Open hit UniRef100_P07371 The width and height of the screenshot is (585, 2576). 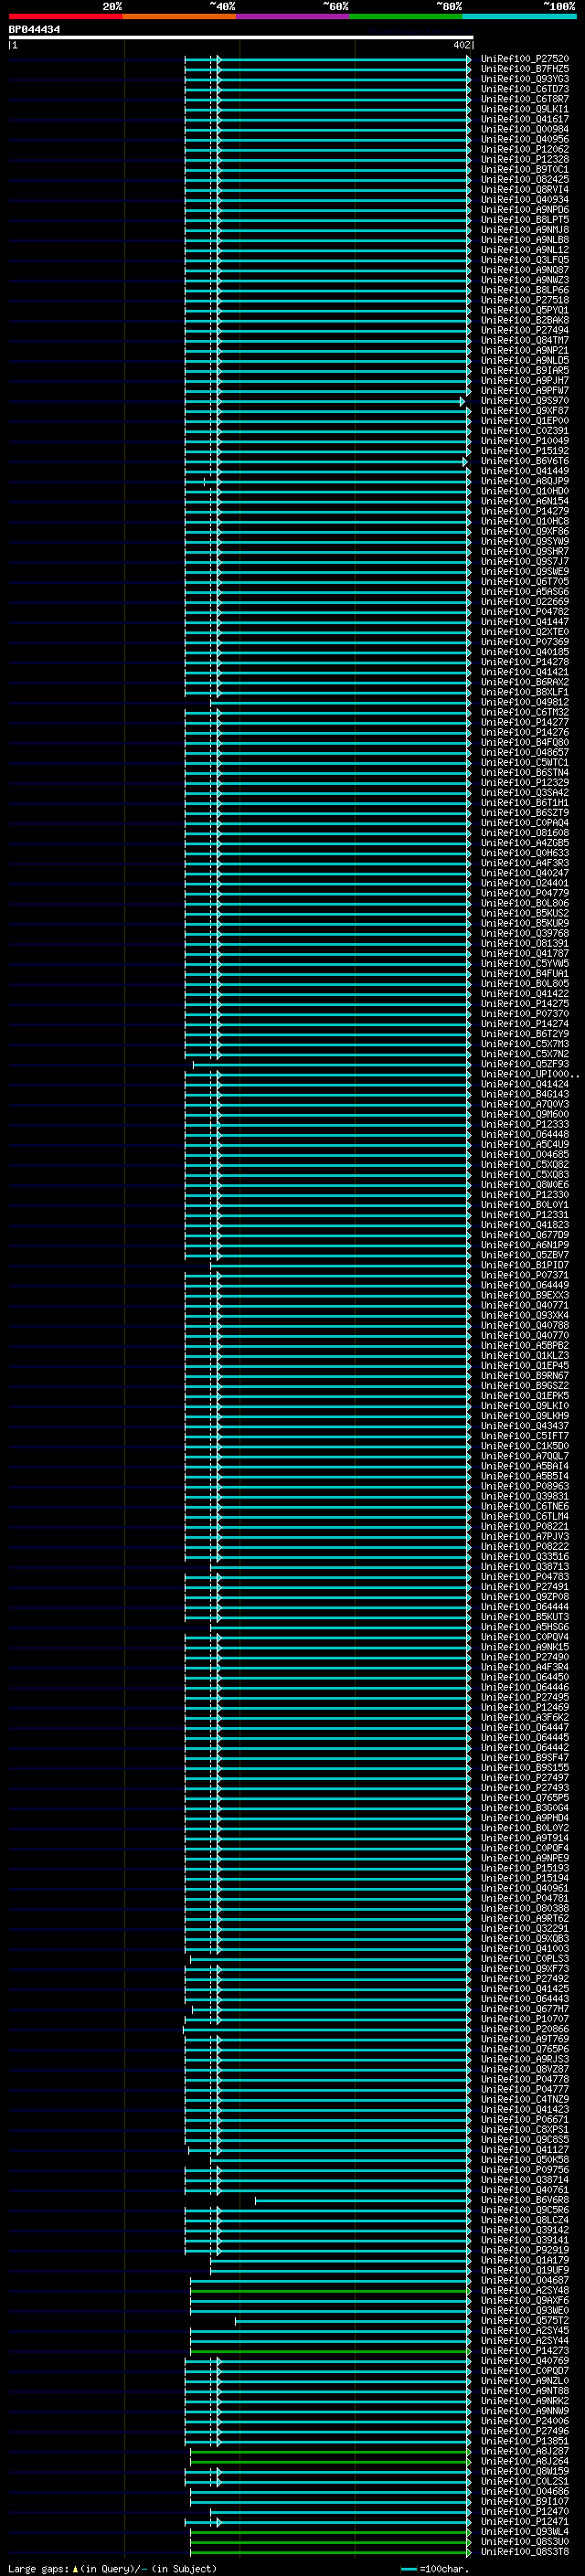tap(525, 1275)
